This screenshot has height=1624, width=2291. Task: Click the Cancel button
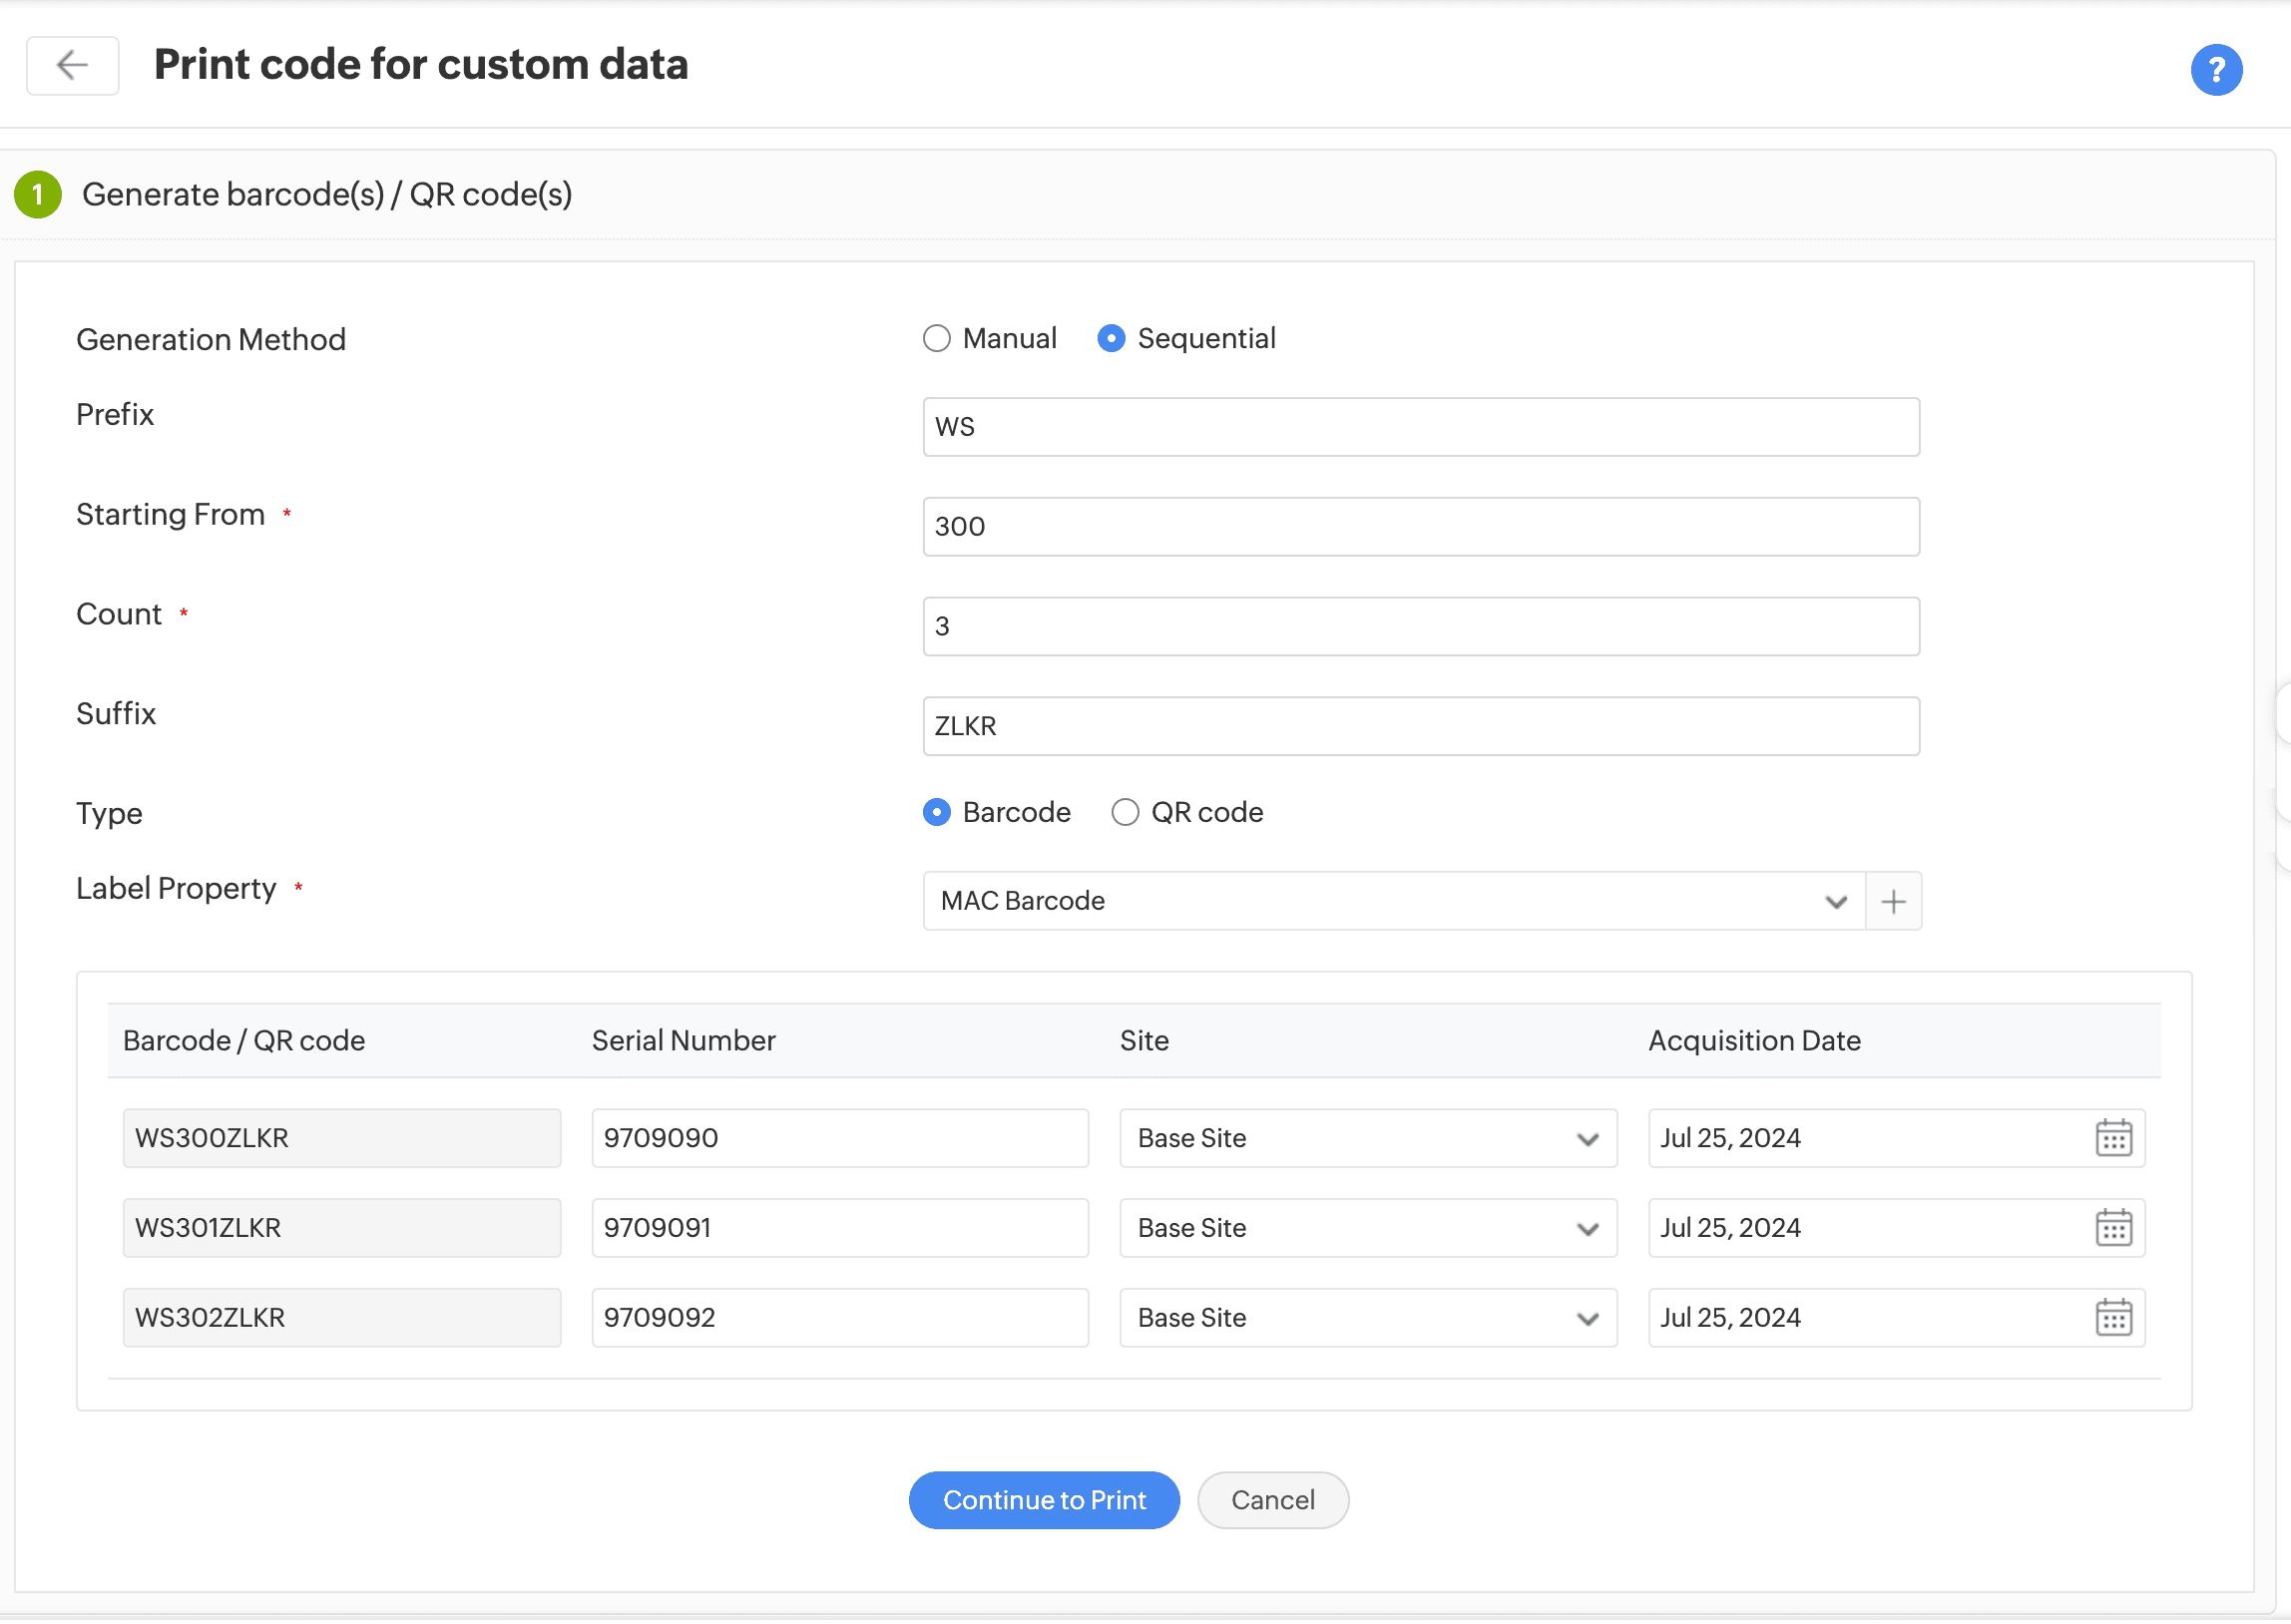1272,1500
